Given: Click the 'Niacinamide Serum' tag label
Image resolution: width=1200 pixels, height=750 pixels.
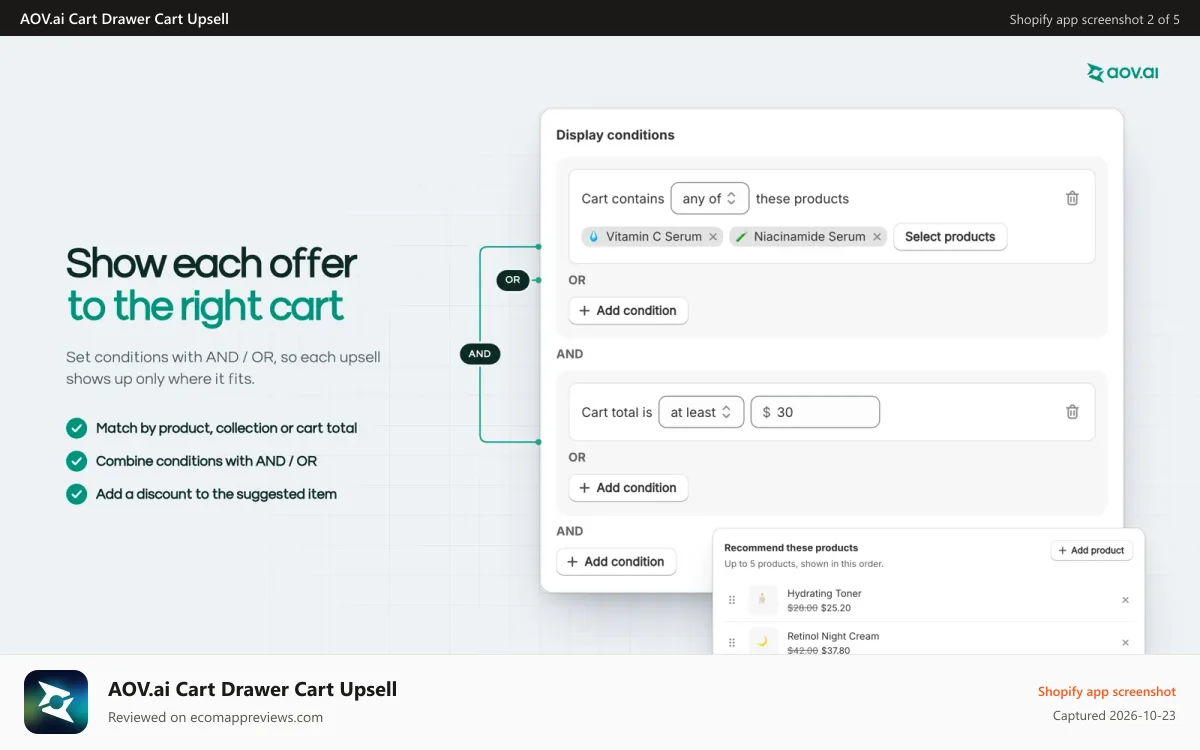Looking at the screenshot, I should pos(810,237).
